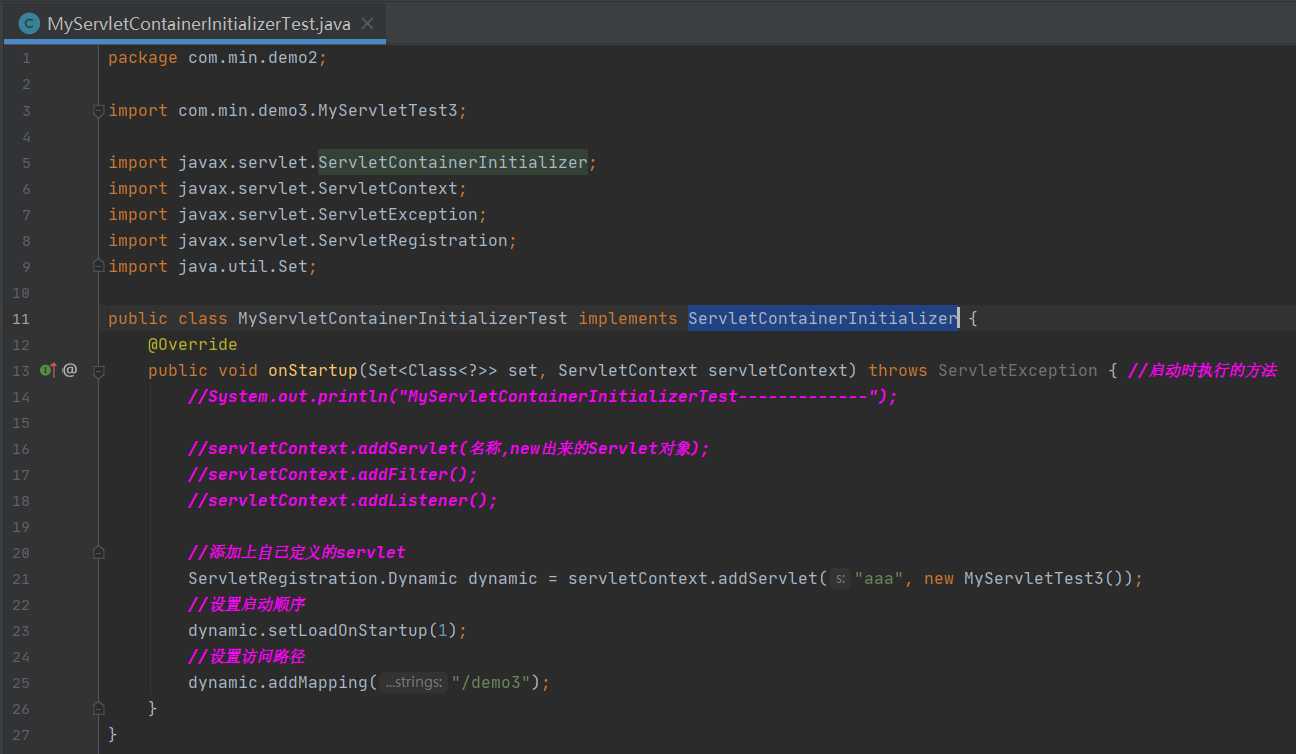Click the @ annotation gutter icon on line 13
The image size is (1296, 754).
pyautogui.click(x=69, y=370)
